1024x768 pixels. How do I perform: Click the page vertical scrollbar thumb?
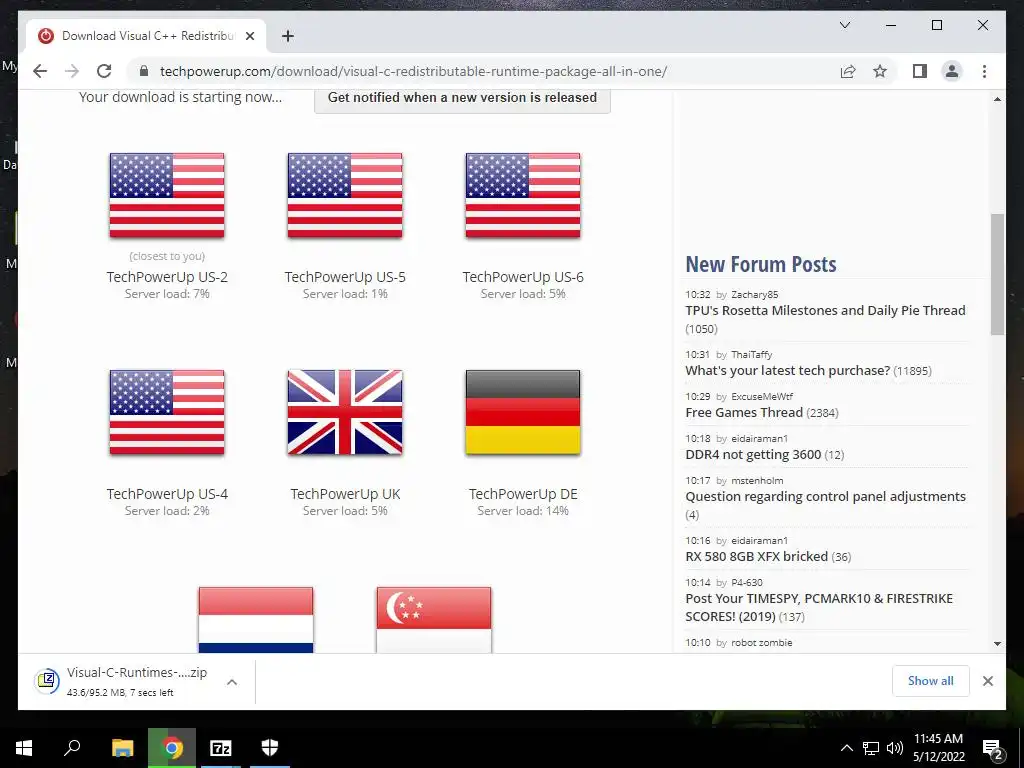997,274
